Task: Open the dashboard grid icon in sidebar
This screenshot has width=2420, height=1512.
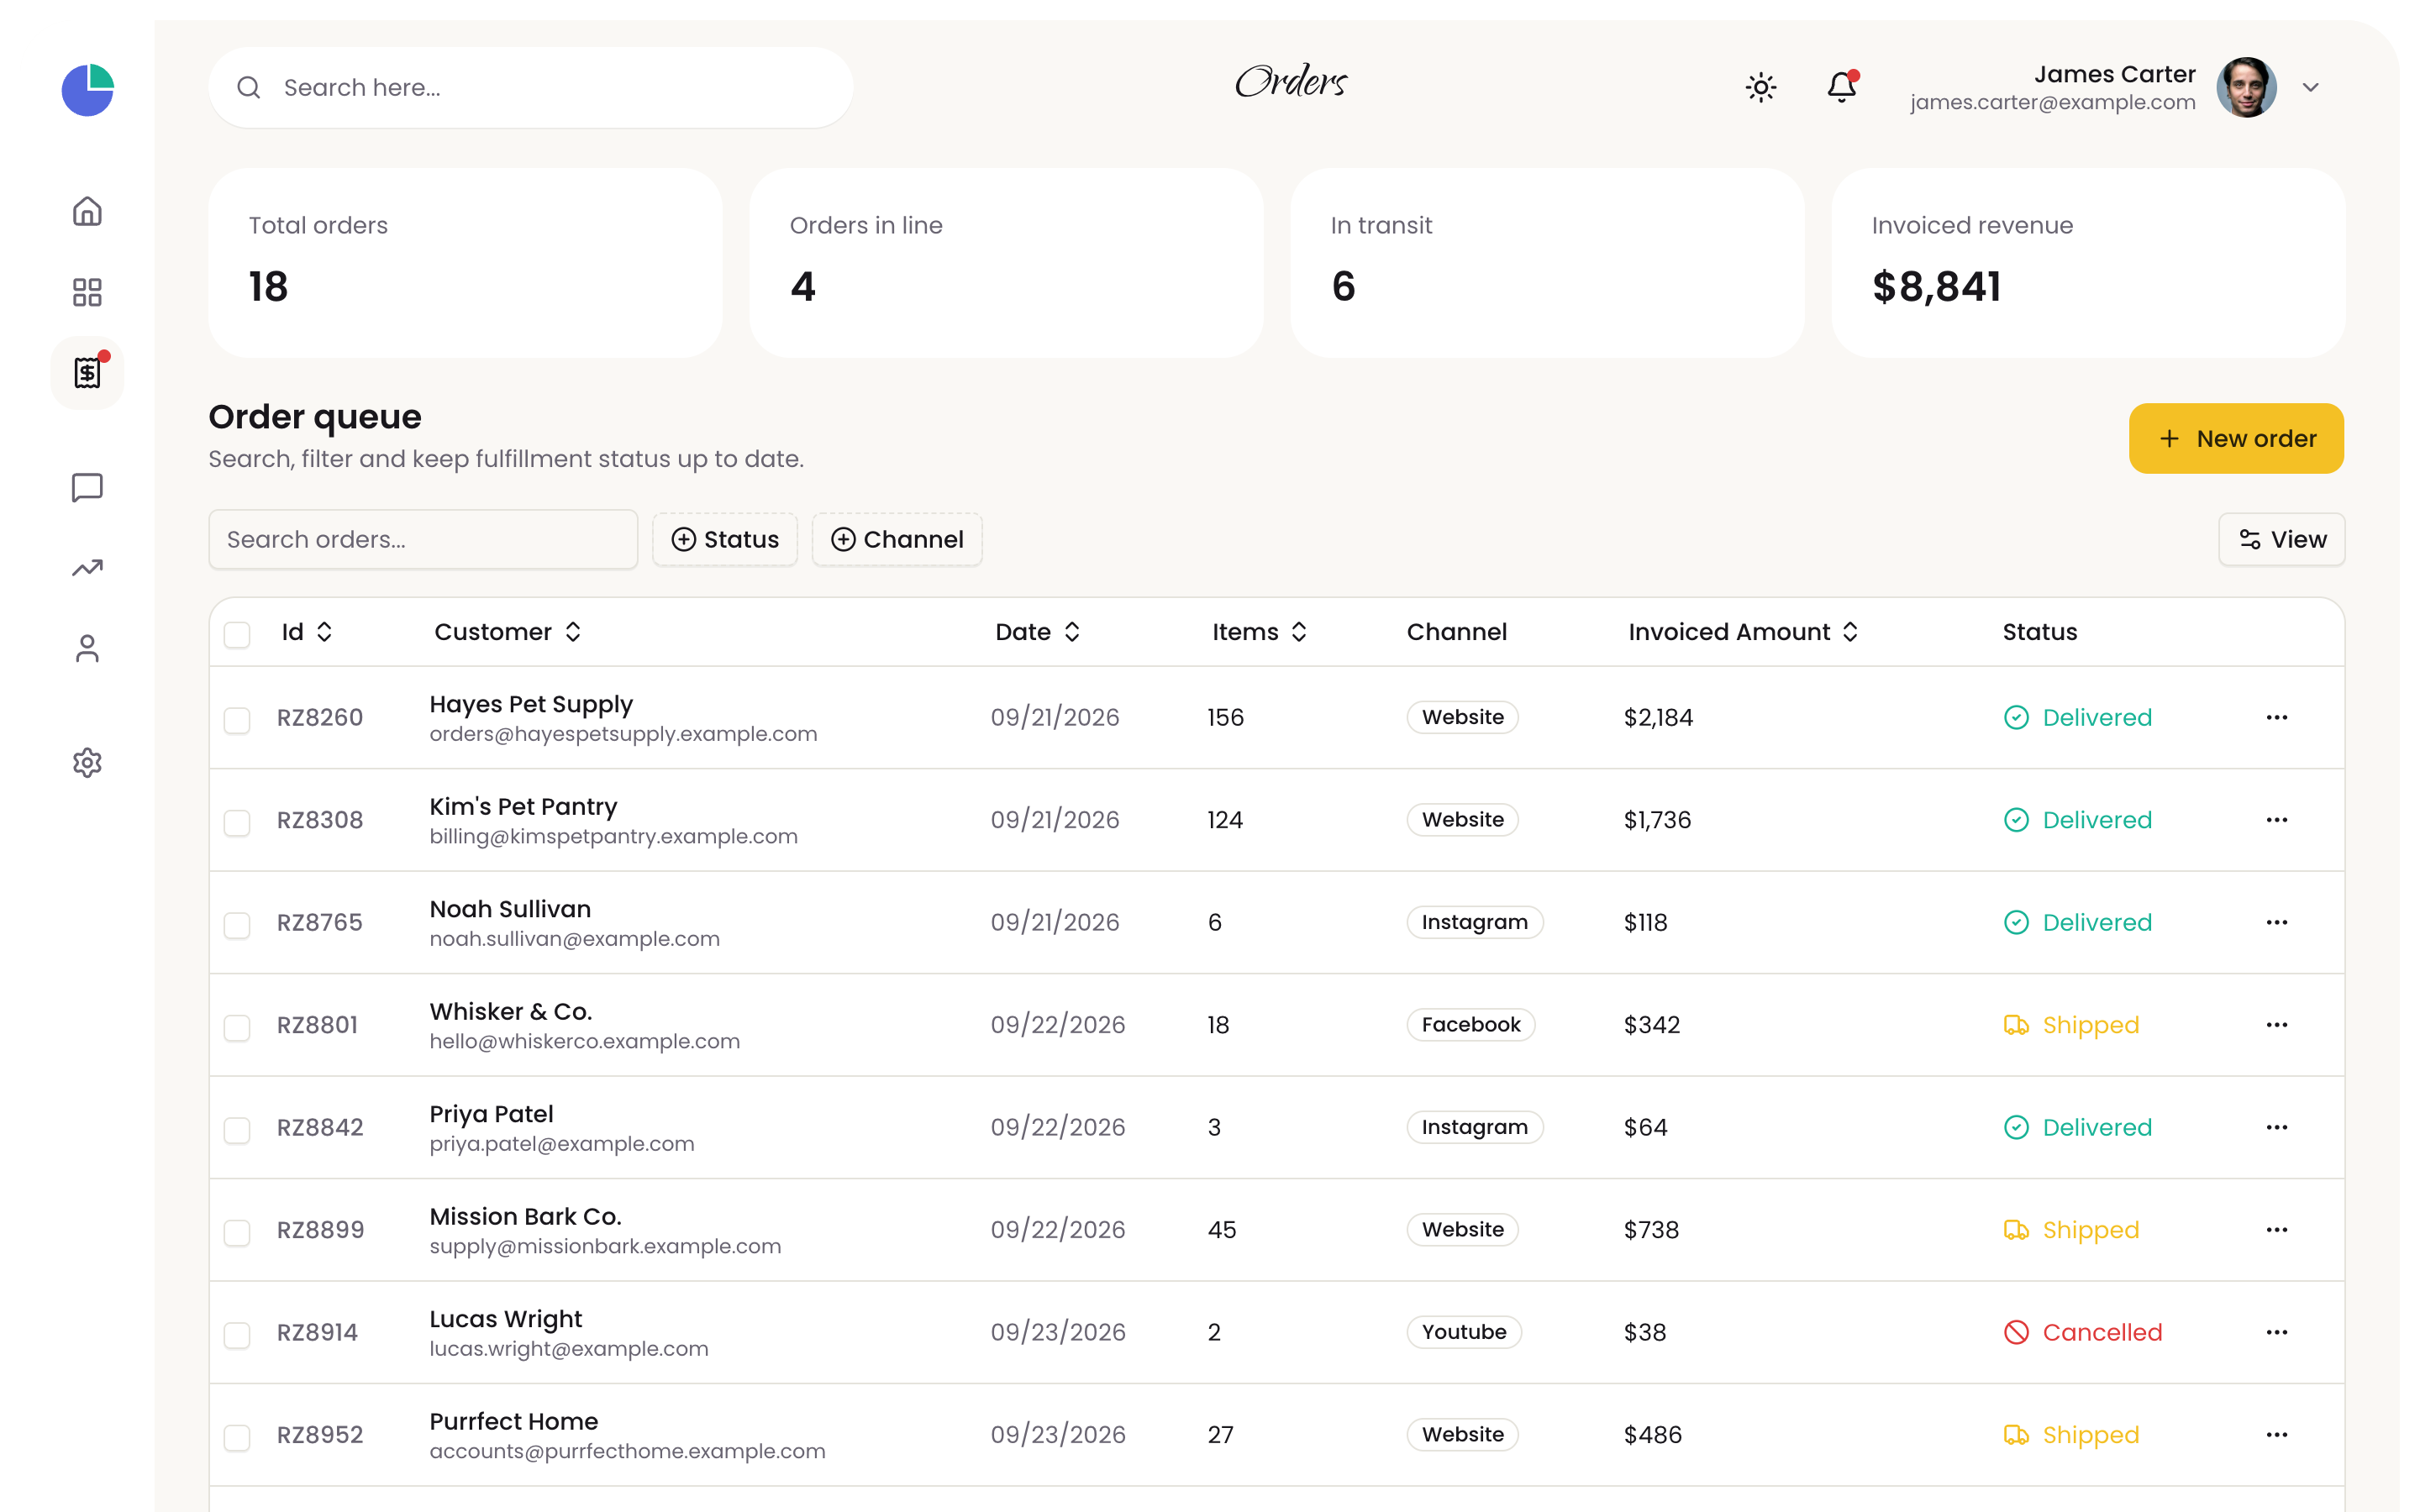Action: coord(88,292)
